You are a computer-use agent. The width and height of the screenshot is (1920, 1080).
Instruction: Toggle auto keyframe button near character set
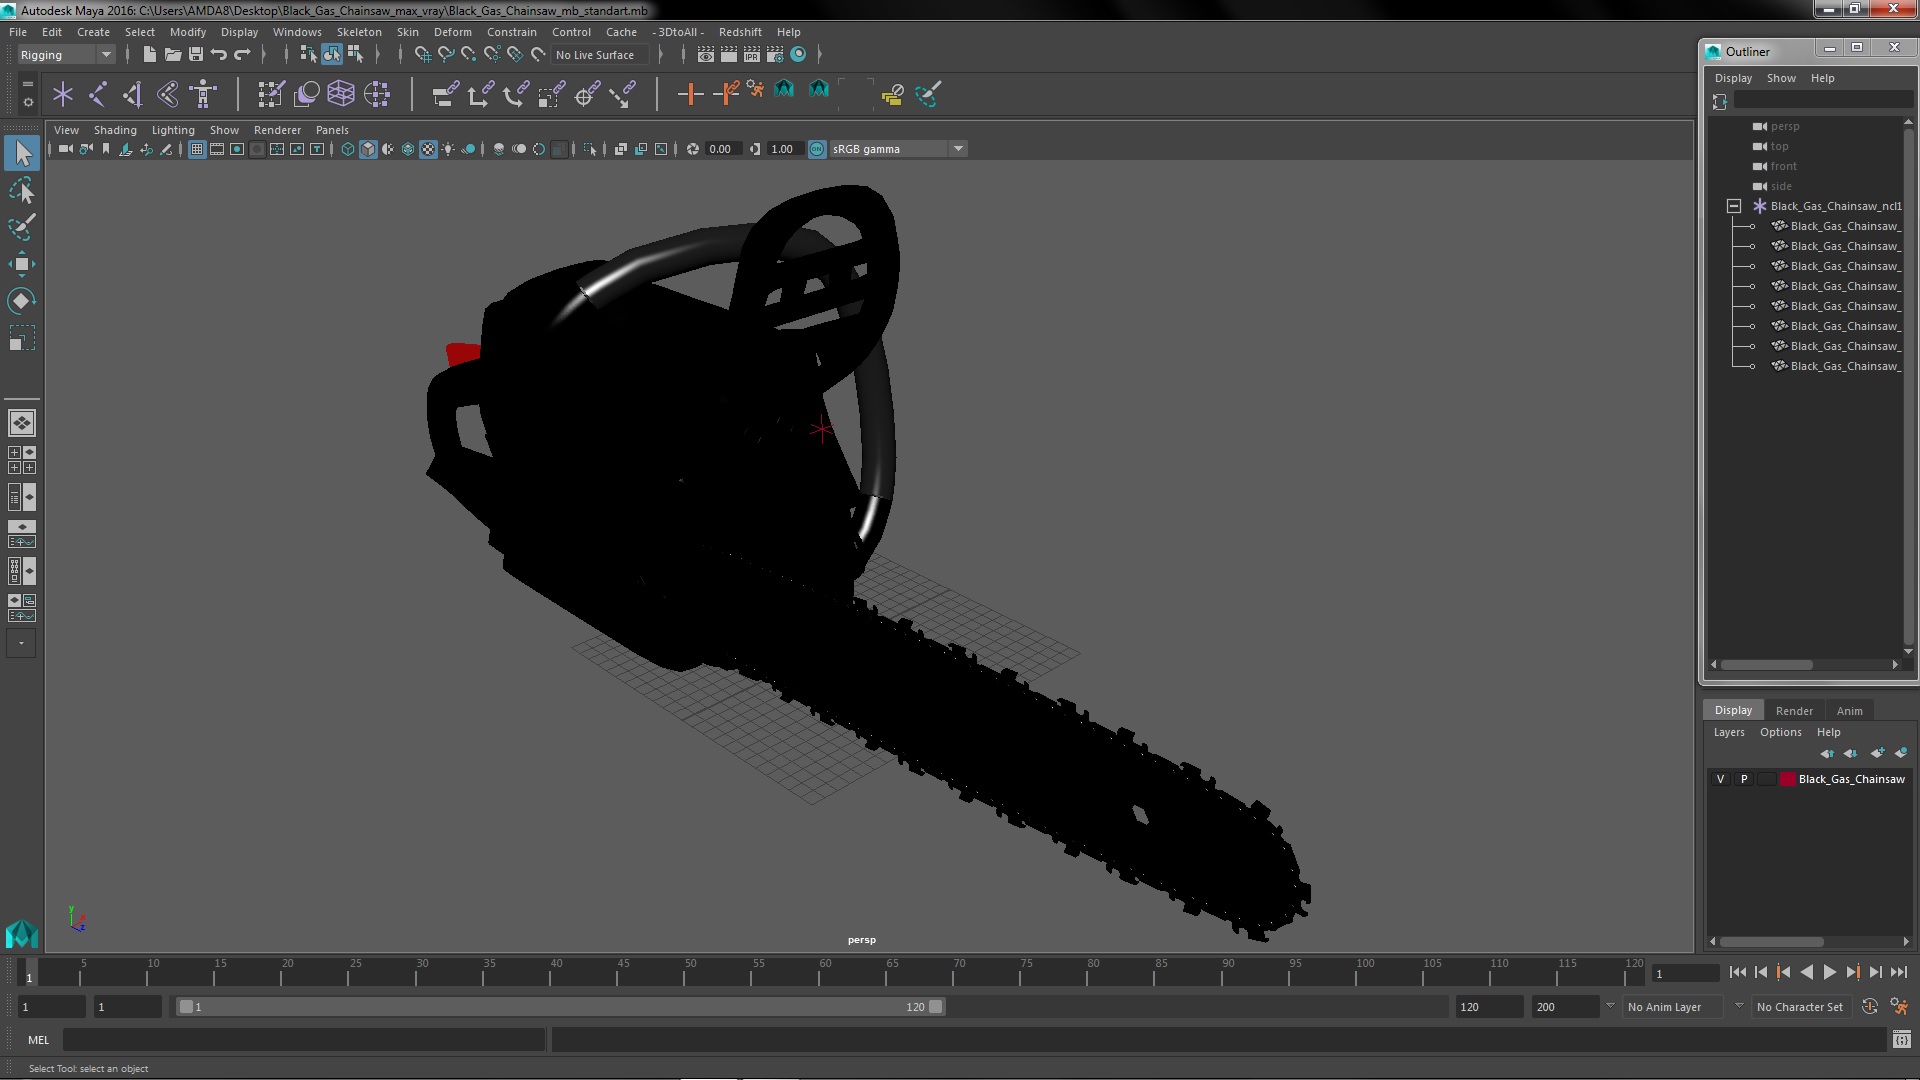click(x=1869, y=1007)
